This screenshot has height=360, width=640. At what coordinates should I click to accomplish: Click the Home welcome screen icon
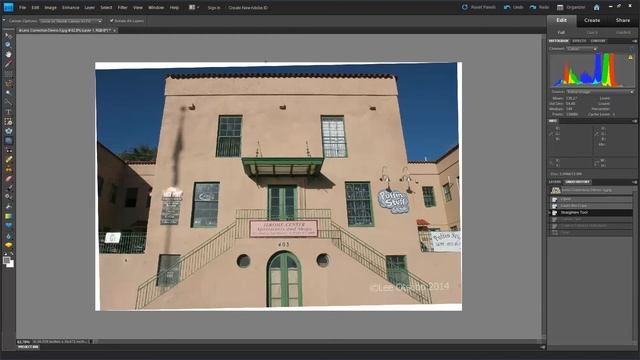(x=596, y=7)
